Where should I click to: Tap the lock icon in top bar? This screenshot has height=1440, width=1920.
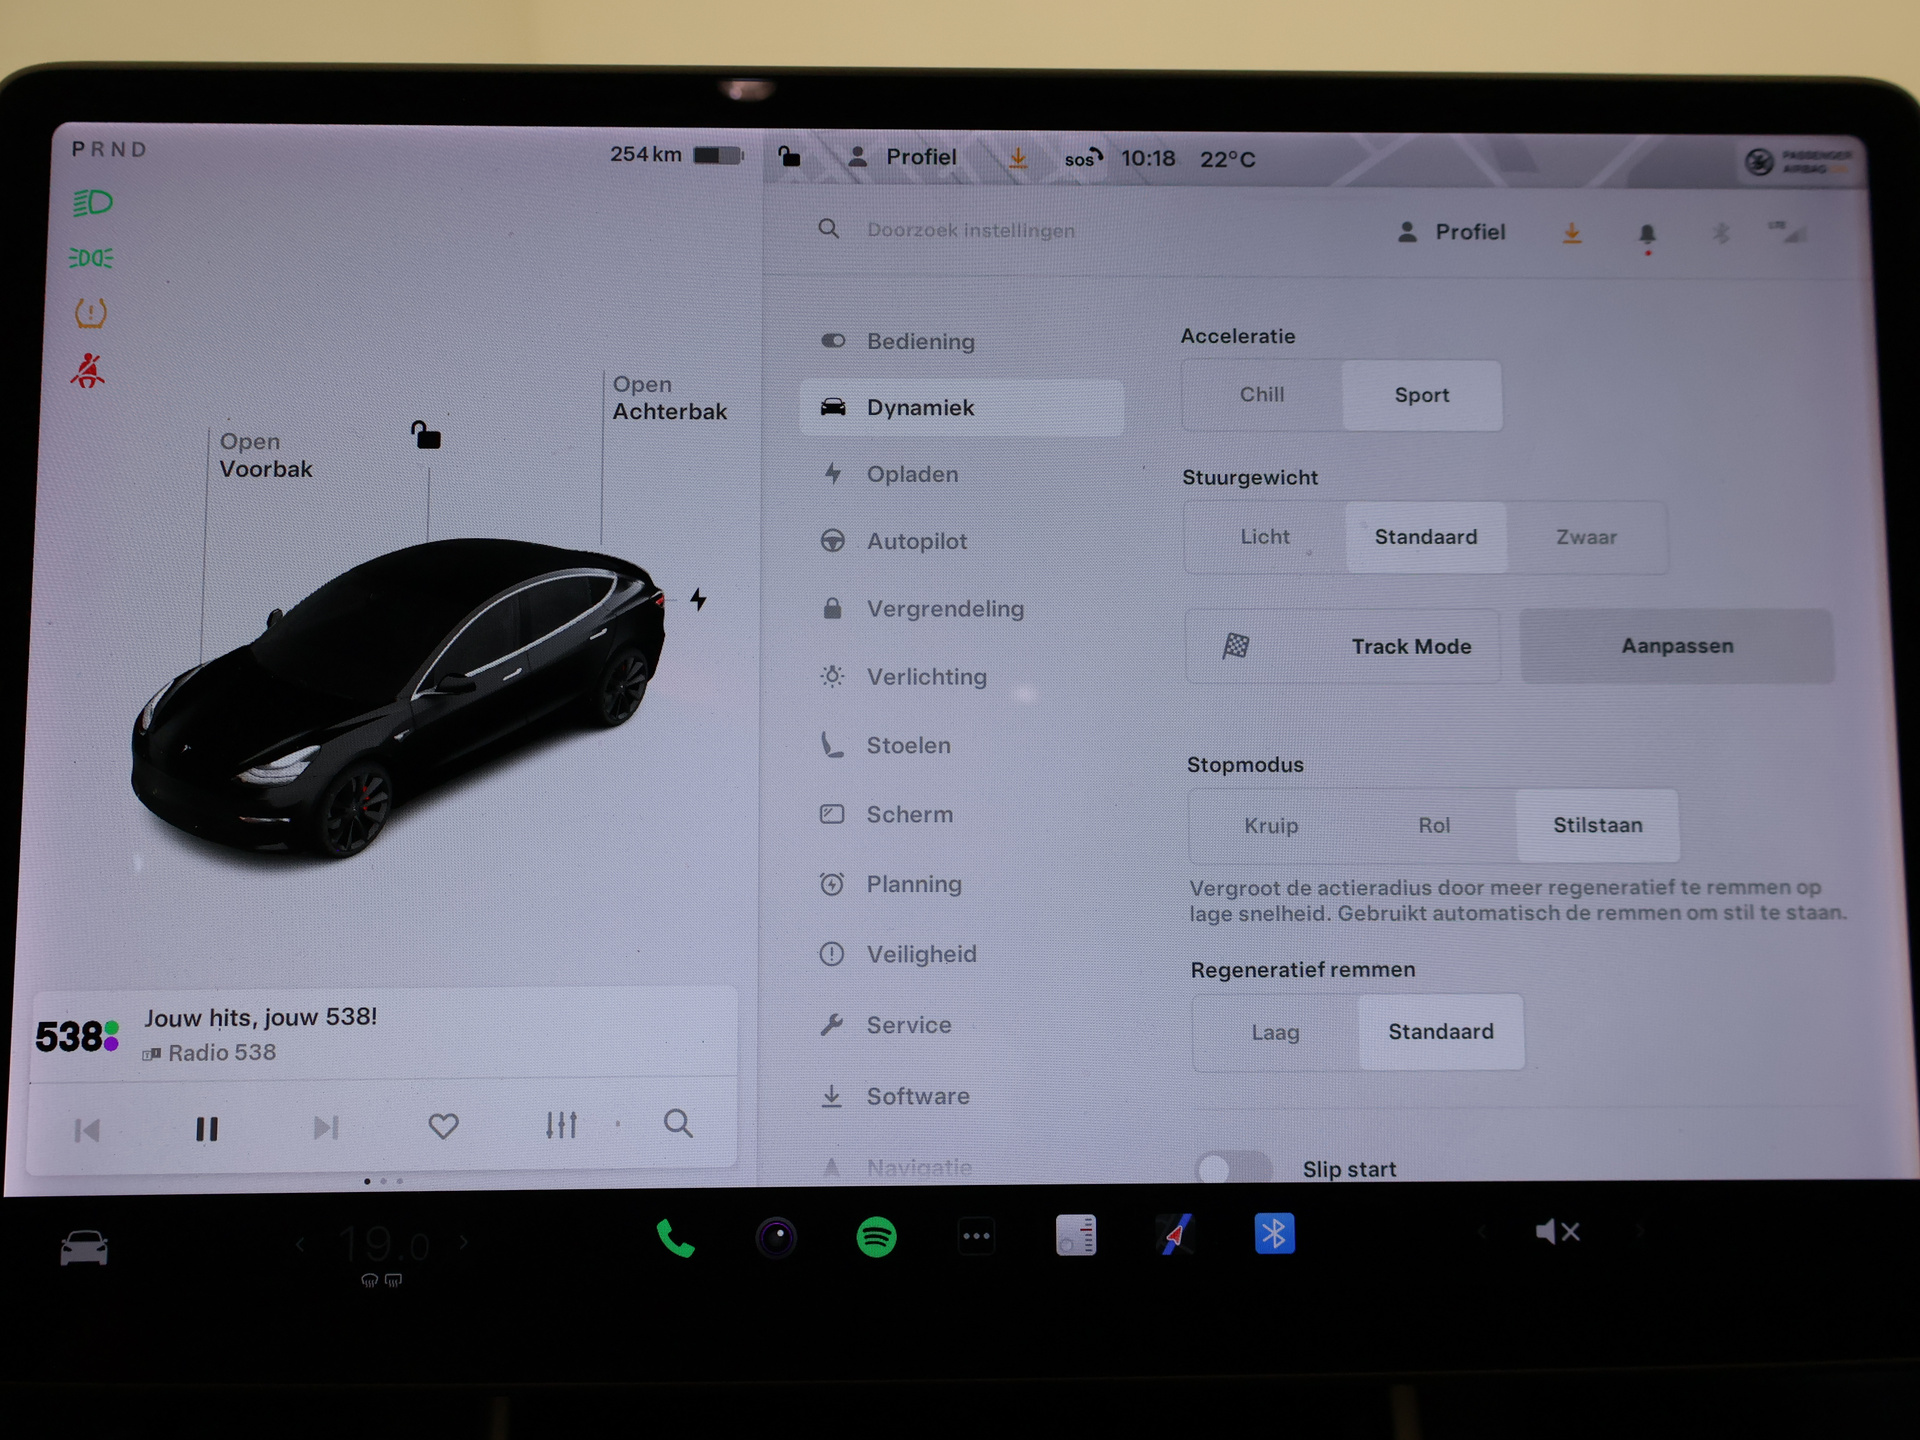click(789, 157)
